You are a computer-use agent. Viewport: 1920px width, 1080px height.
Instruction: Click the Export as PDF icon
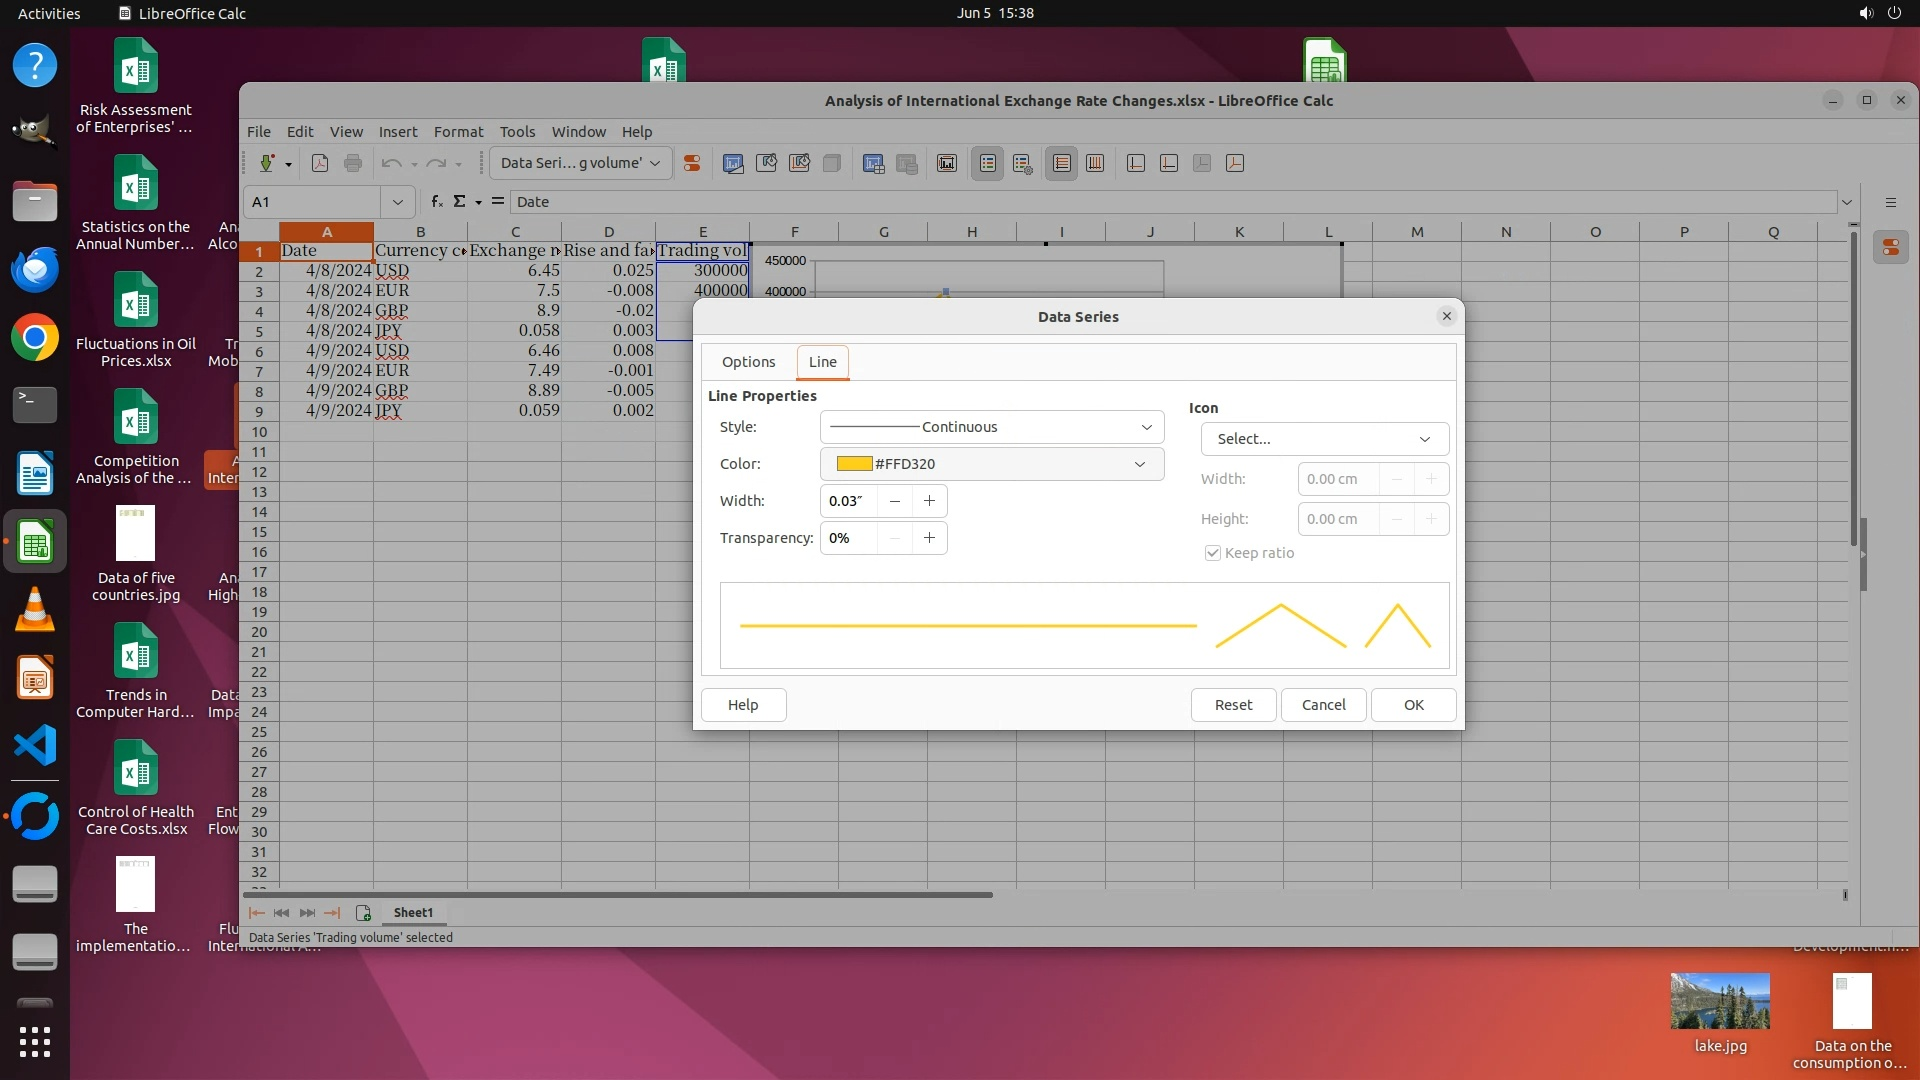[320, 163]
